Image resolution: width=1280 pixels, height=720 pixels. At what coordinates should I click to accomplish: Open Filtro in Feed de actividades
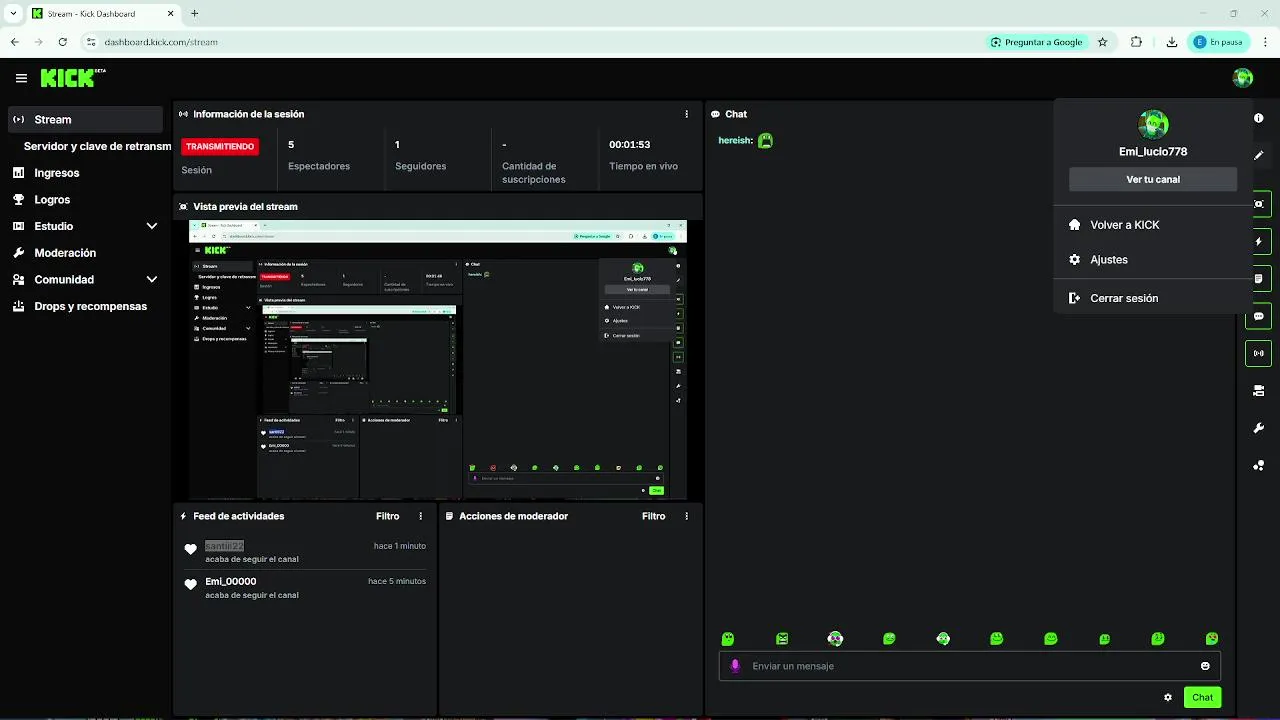[387, 516]
